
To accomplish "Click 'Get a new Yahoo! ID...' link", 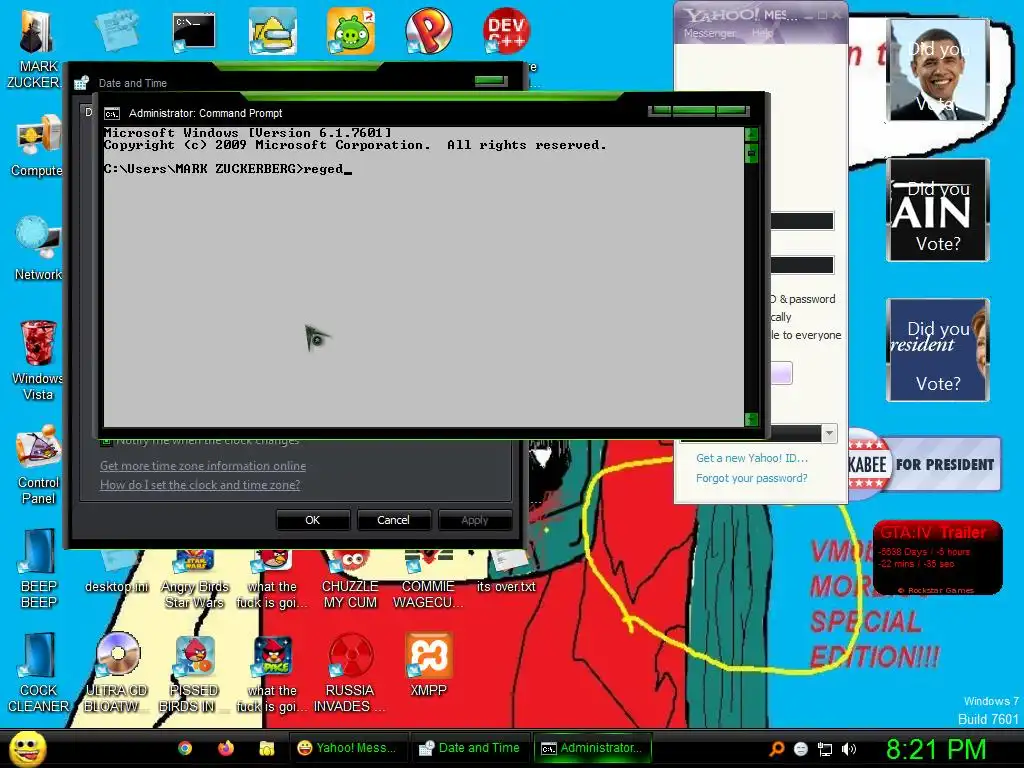I will [752, 458].
